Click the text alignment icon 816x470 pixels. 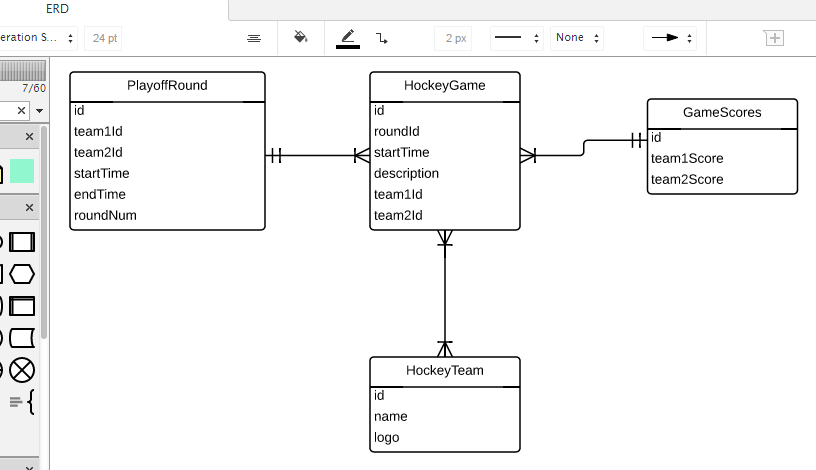pyautogui.click(x=254, y=38)
